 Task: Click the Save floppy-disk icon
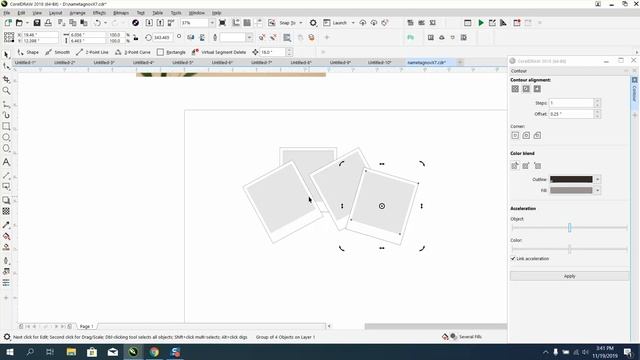tap(37, 23)
